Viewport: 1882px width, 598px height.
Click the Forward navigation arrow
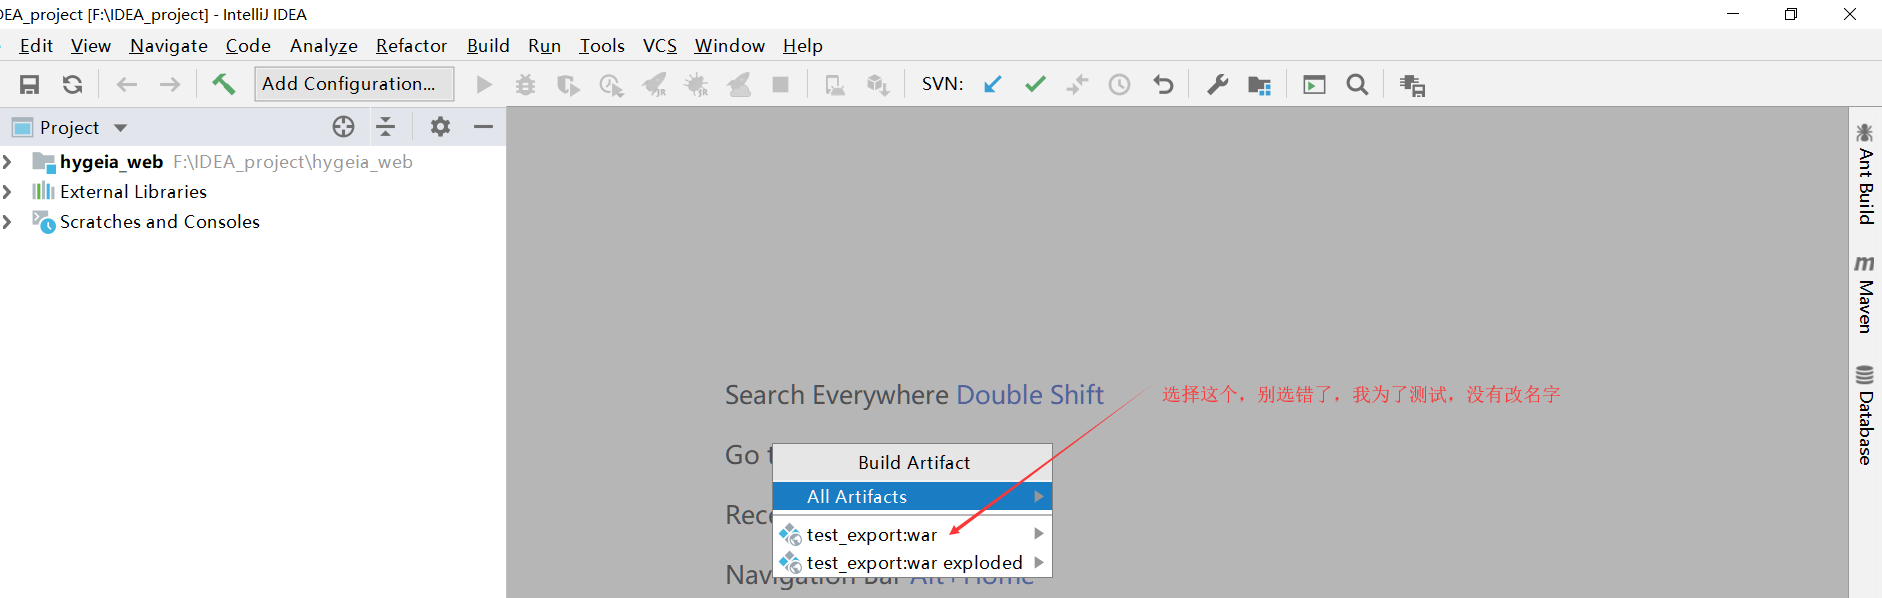tap(170, 85)
